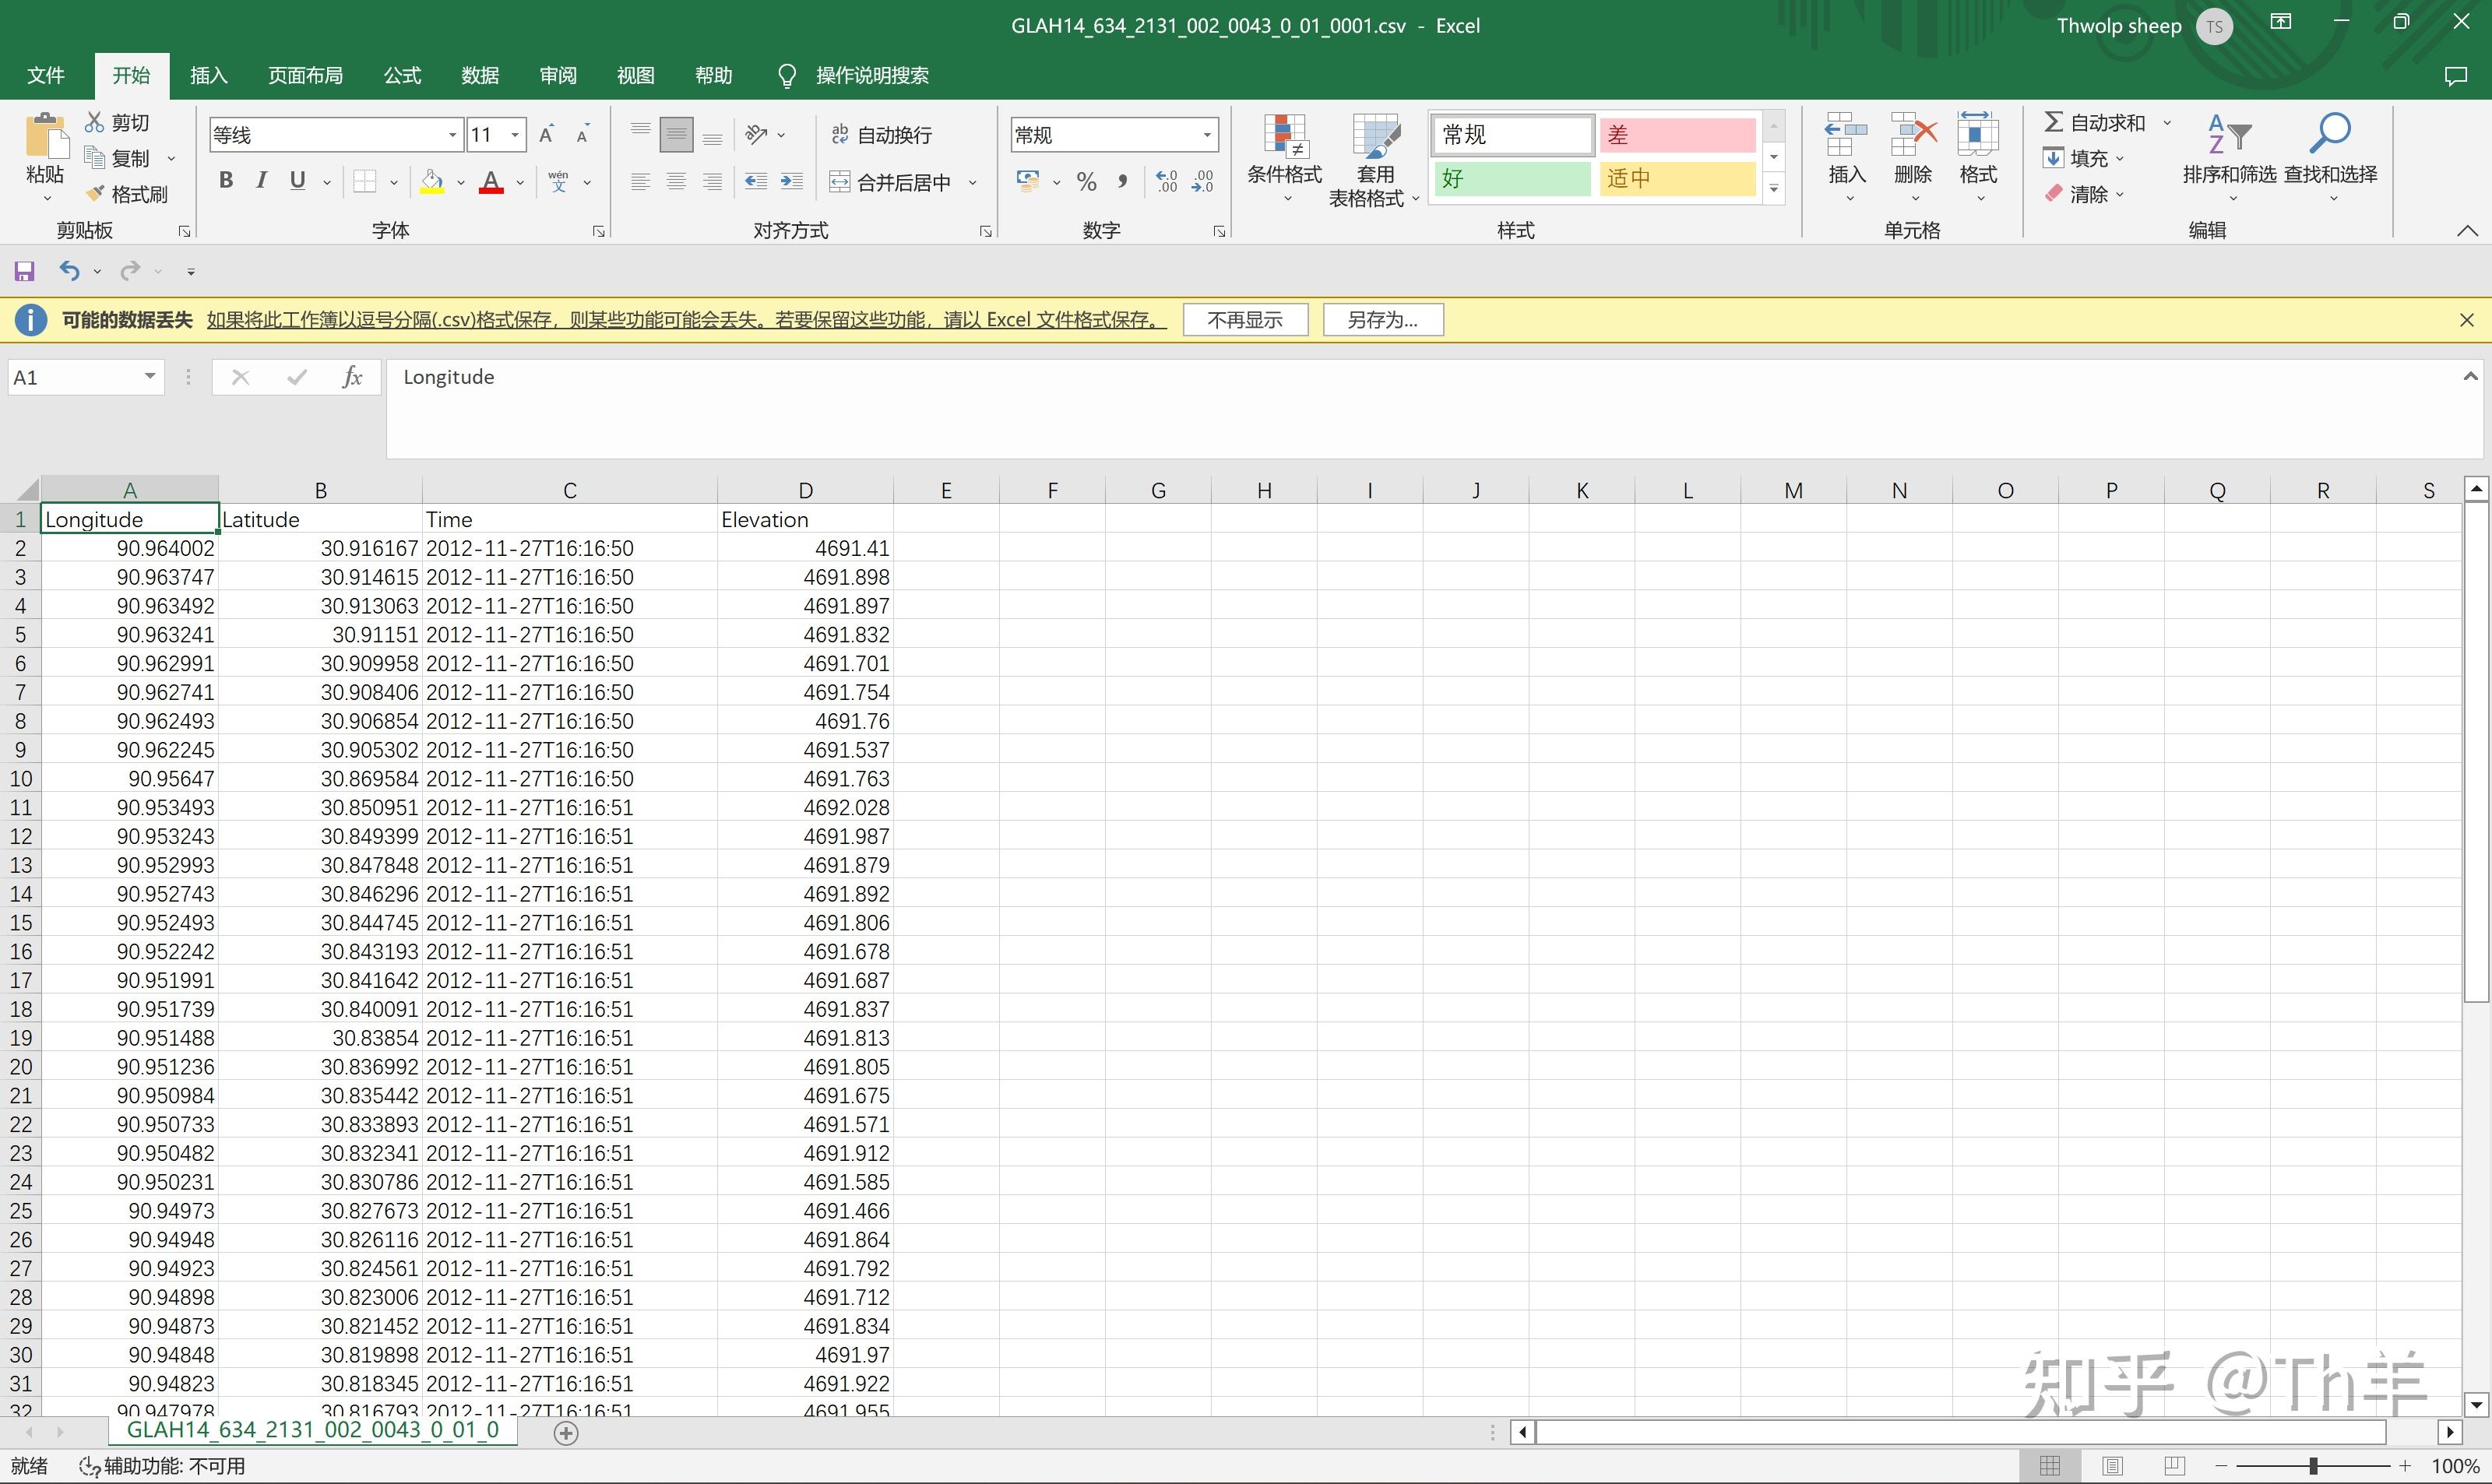The width and height of the screenshot is (2492, 1484).
Task: Toggle Bold formatting
Action: tap(226, 181)
